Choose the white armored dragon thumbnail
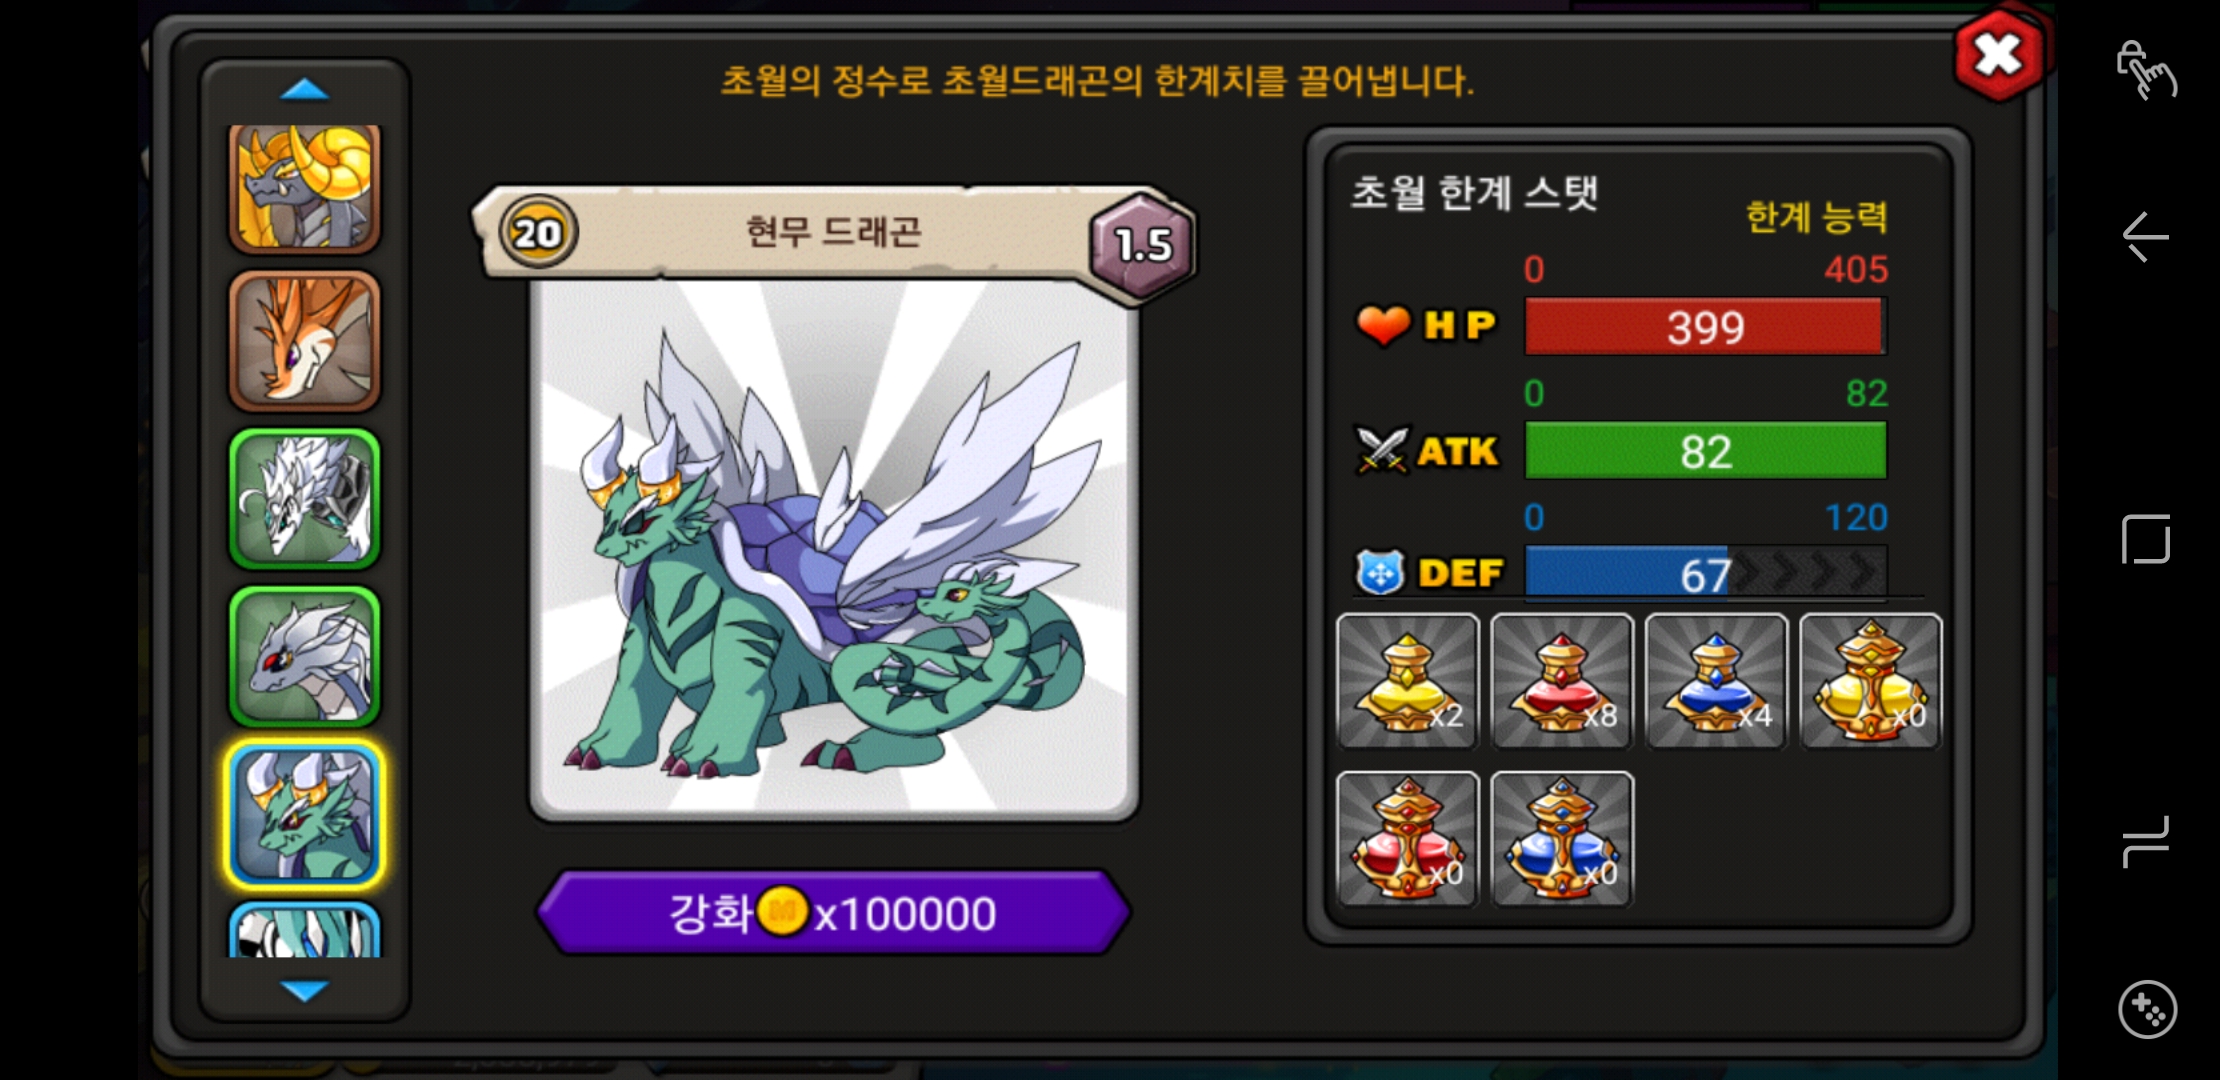Viewport: 2220px width, 1080px height. point(305,499)
